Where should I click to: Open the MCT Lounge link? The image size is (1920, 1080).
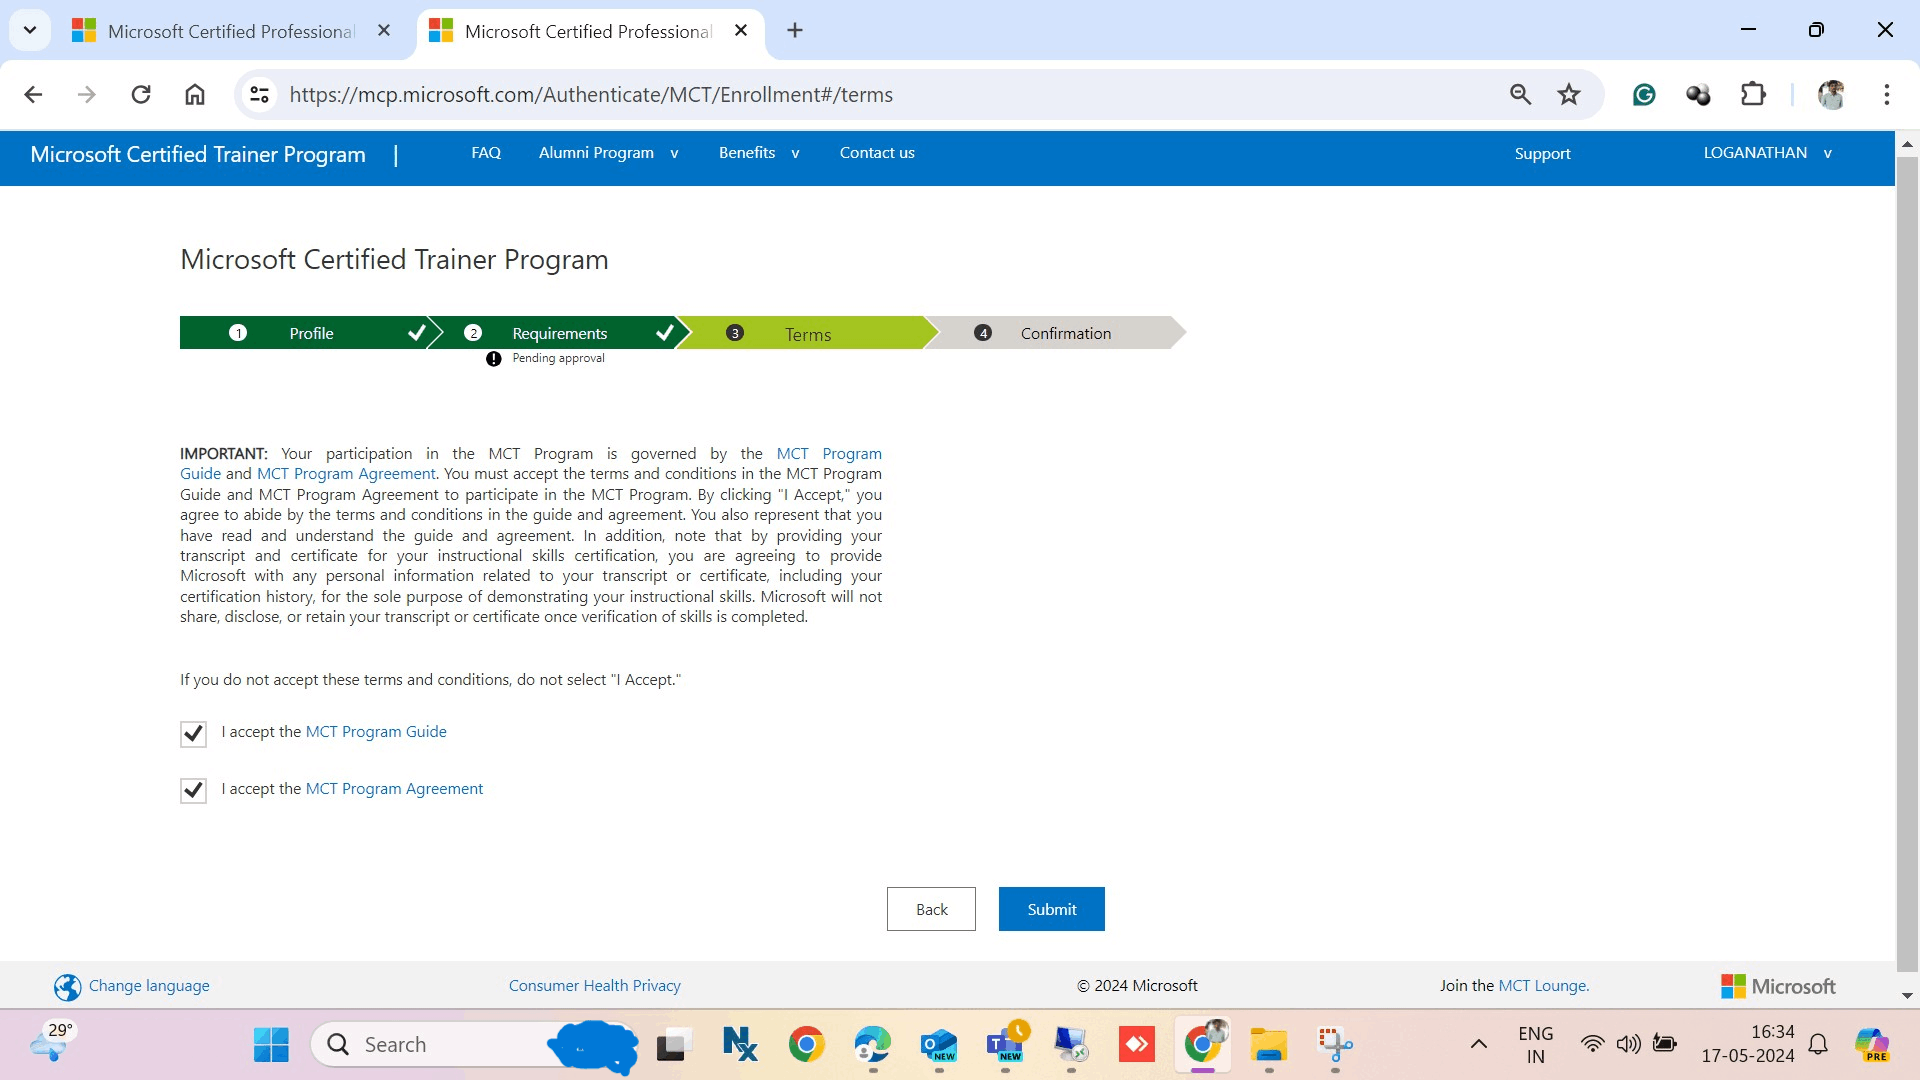click(1543, 986)
